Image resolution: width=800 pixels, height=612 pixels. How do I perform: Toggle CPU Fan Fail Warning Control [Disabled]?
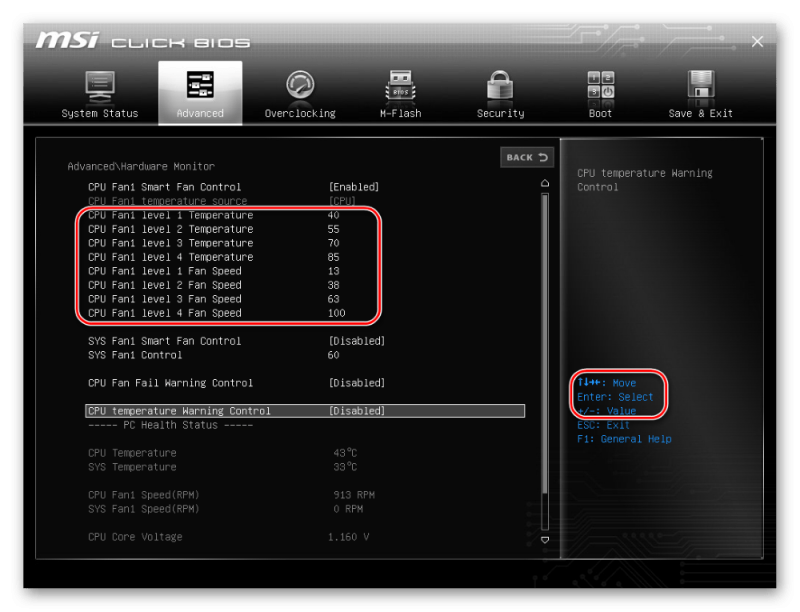(357, 383)
